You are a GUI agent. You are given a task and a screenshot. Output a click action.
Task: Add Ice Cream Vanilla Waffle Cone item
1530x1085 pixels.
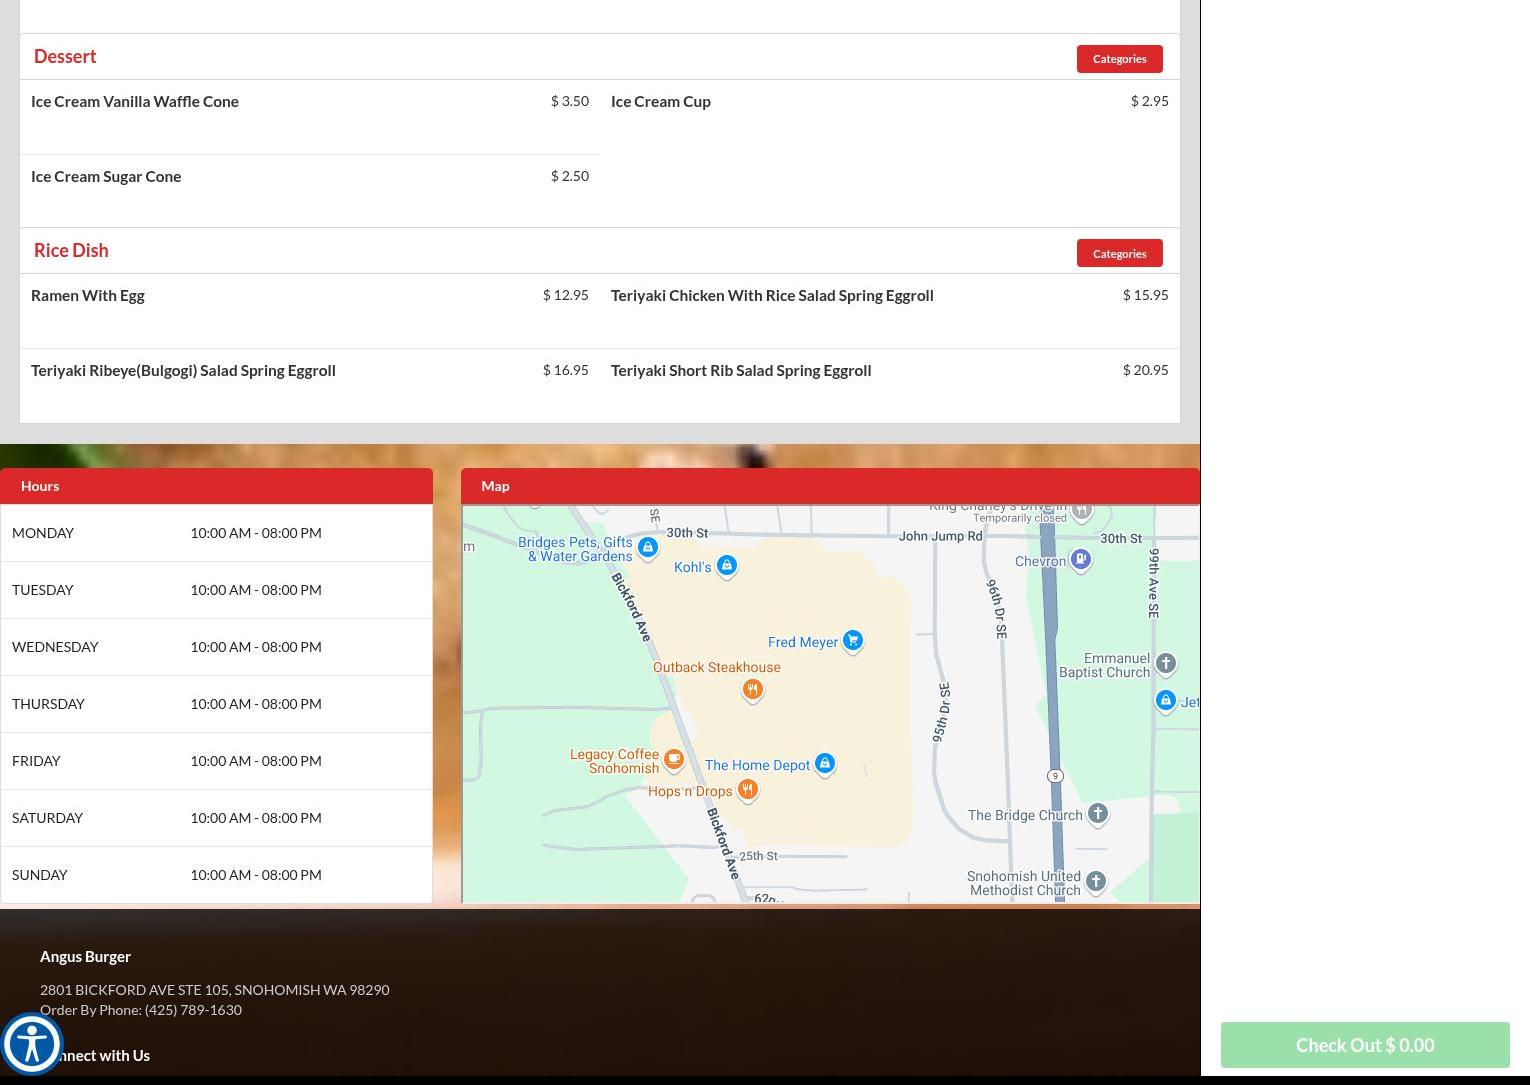tap(135, 102)
